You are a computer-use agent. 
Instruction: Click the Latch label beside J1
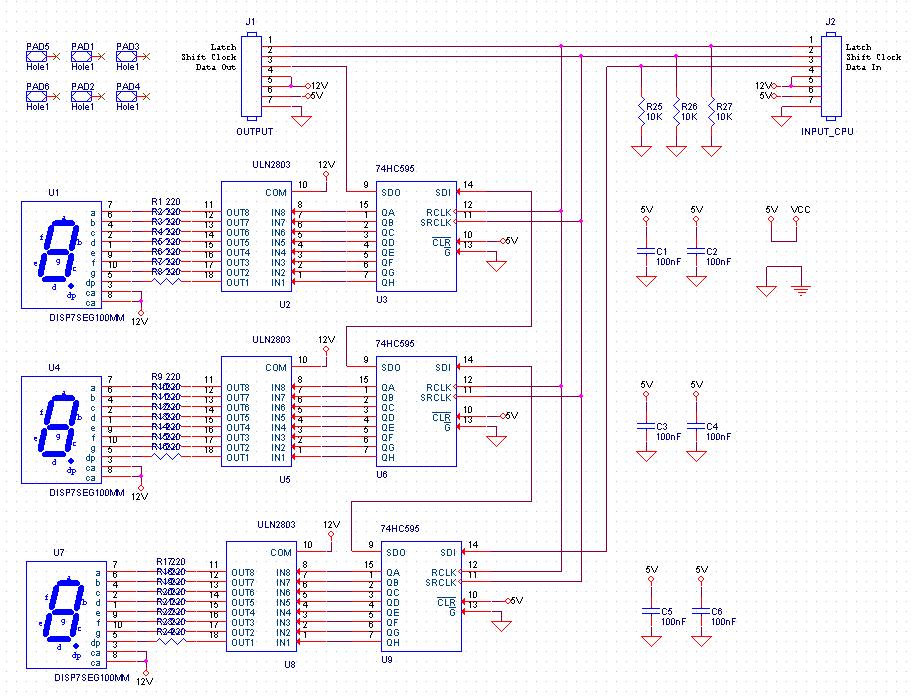pyautogui.click(x=223, y=47)
